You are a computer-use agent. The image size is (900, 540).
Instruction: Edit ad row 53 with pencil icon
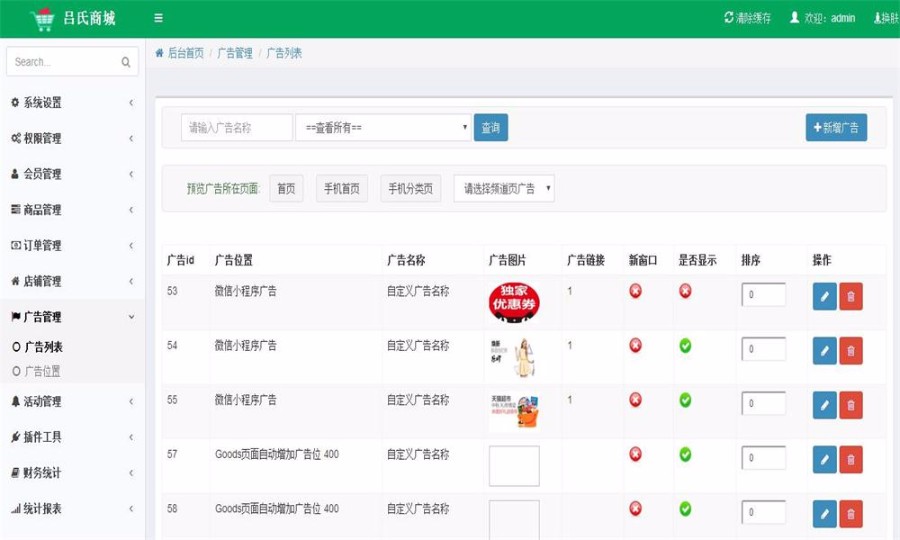(x=824, y=296)
